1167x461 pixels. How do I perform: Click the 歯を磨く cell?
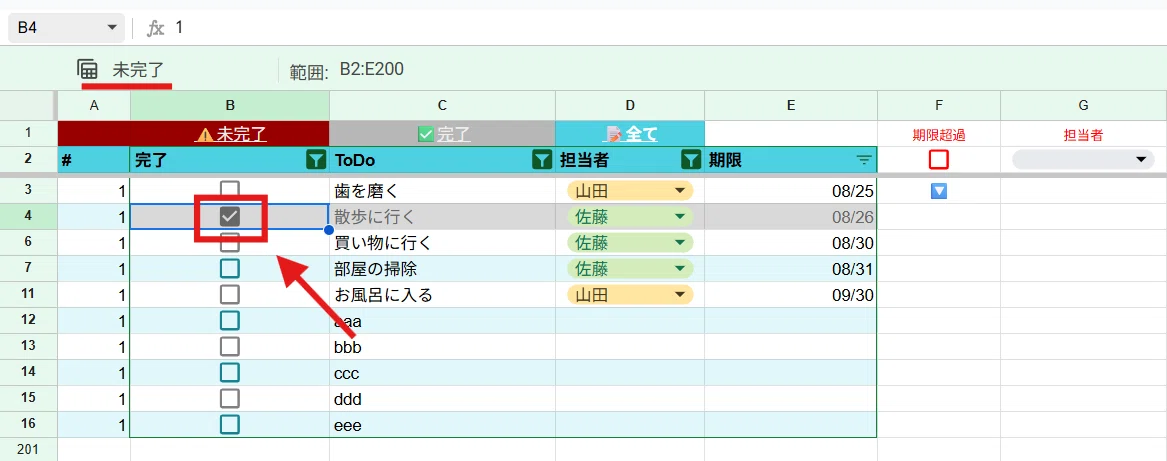pos(442,191)
